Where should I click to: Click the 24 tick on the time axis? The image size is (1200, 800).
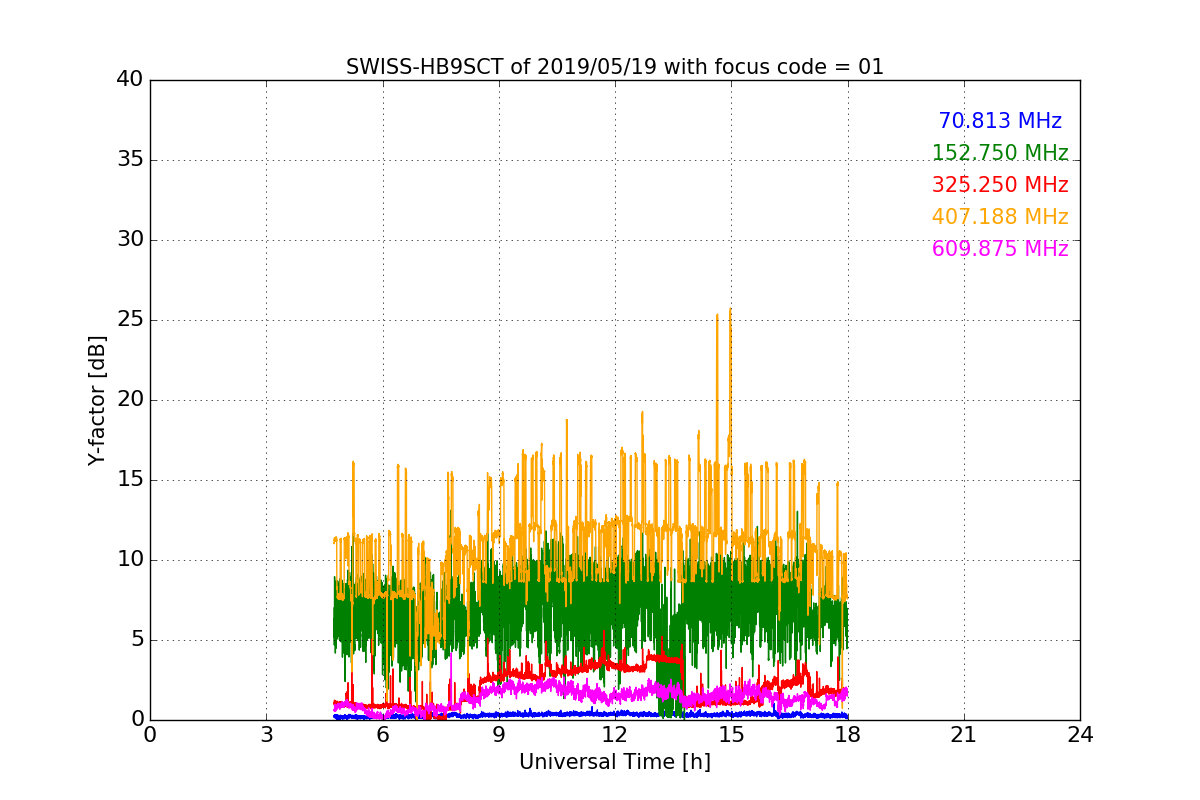(x=1079, y=734)
